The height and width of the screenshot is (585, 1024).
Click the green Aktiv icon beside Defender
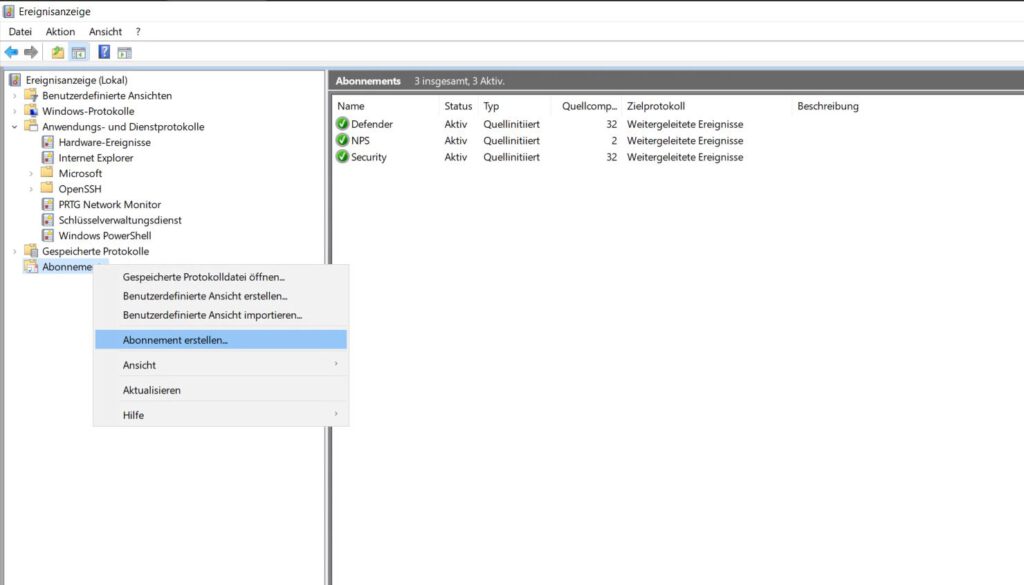pyautogui.click(x=340, y=124)
